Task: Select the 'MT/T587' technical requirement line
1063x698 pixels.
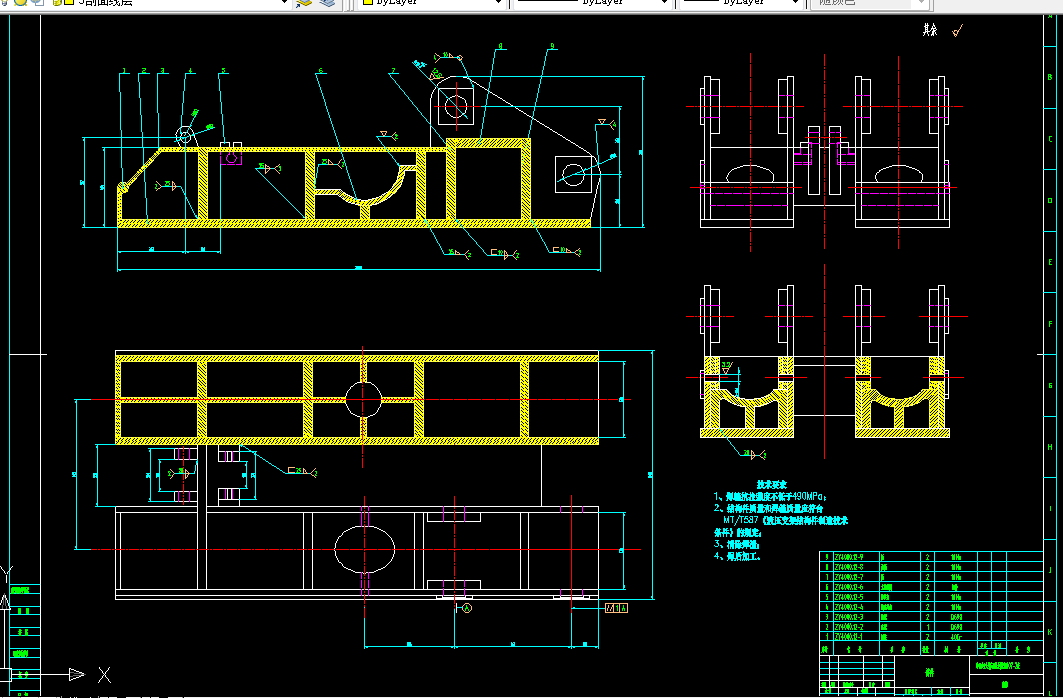Action: click(785, 521)
